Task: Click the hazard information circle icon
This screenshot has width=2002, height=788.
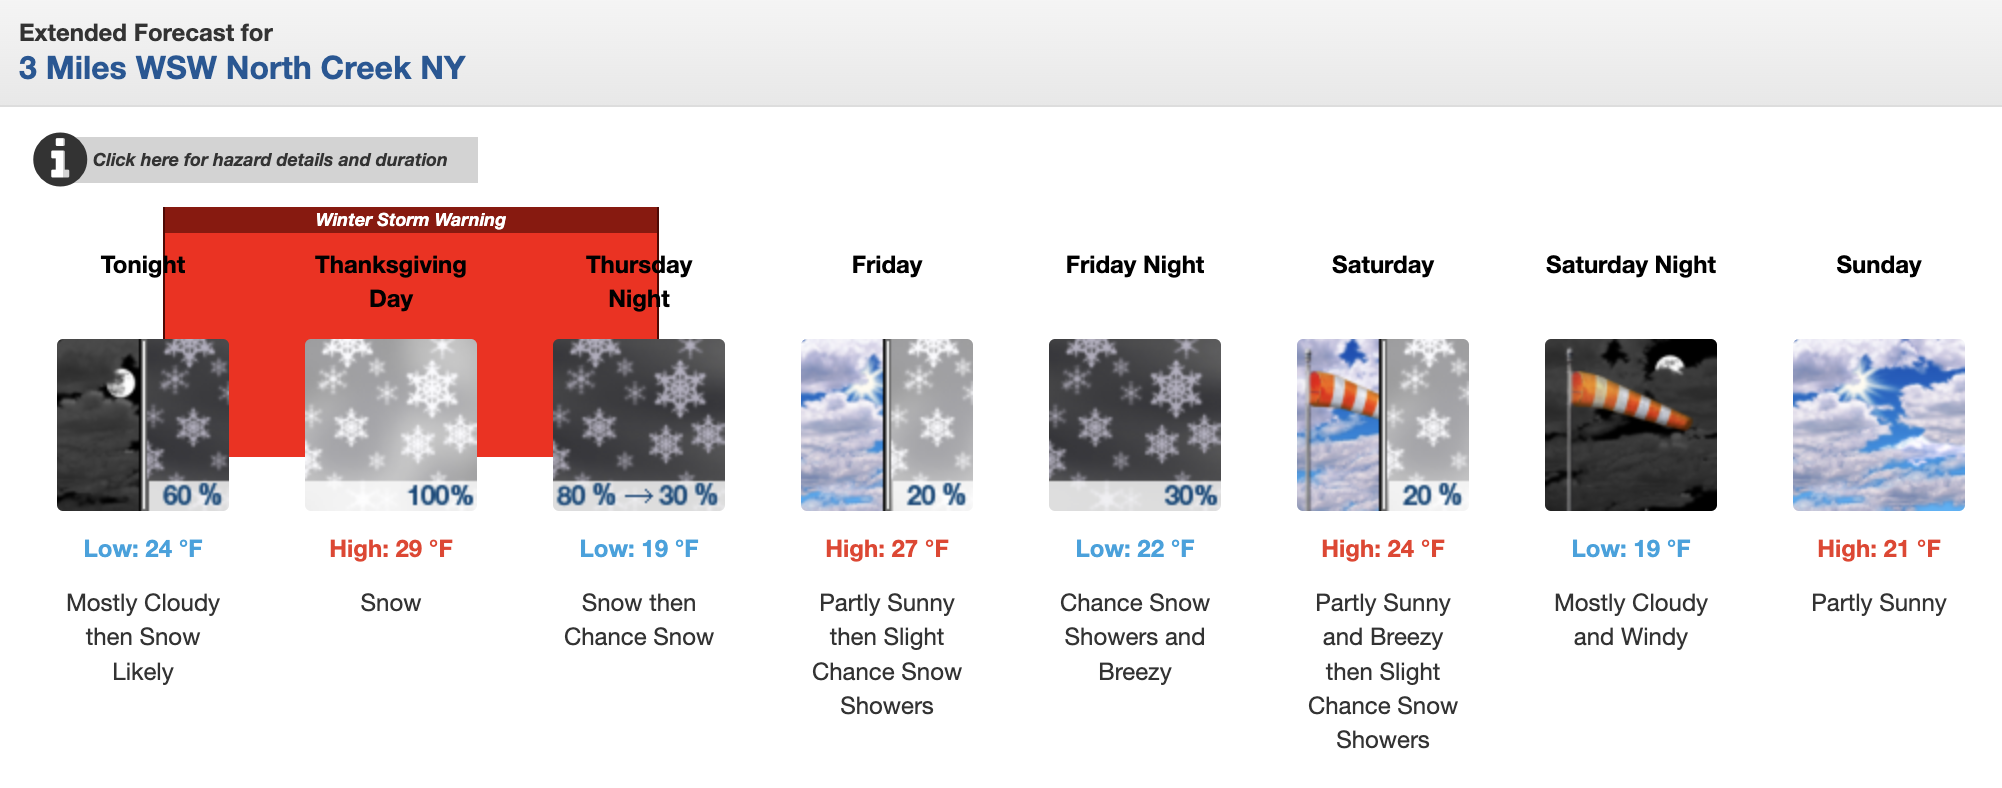Action: tap(58, 159)
